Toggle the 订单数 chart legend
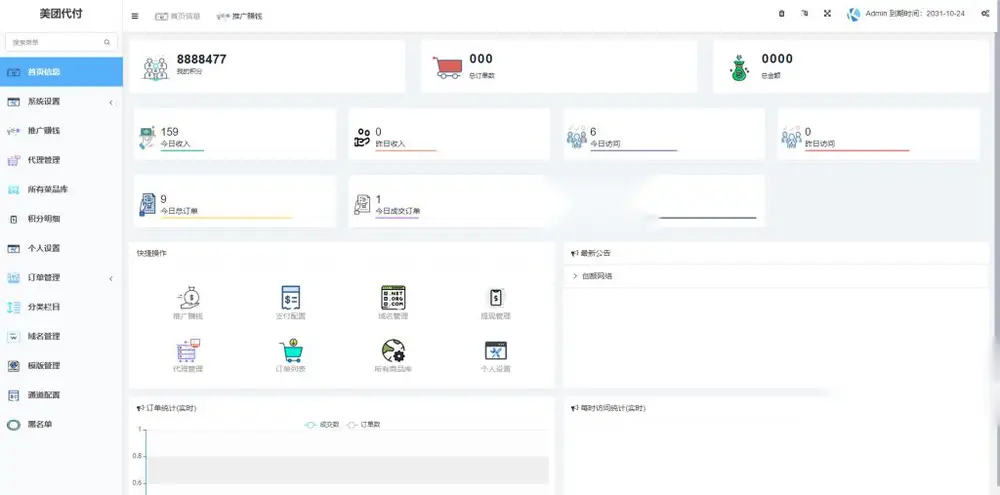The image size is (1000, 495). pyautogui.click(x=363, y=424)
